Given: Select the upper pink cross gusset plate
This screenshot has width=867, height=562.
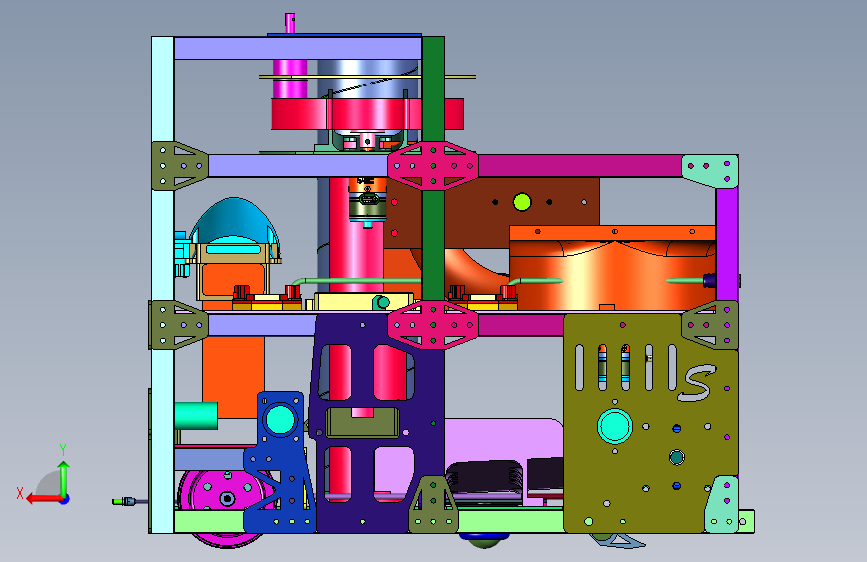Looking at the screenshot, I should (x=433, y=165).
